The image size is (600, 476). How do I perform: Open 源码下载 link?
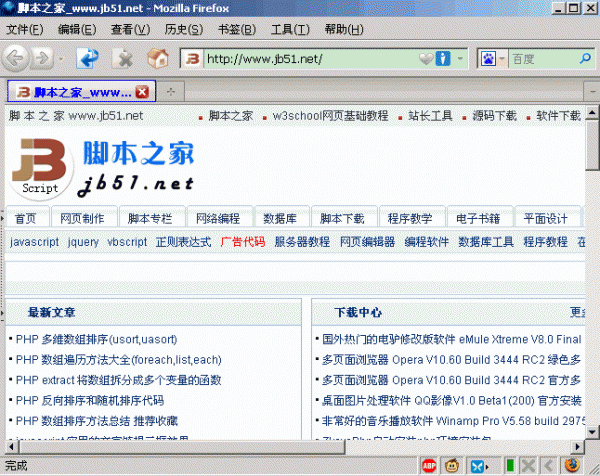(494, 116)
